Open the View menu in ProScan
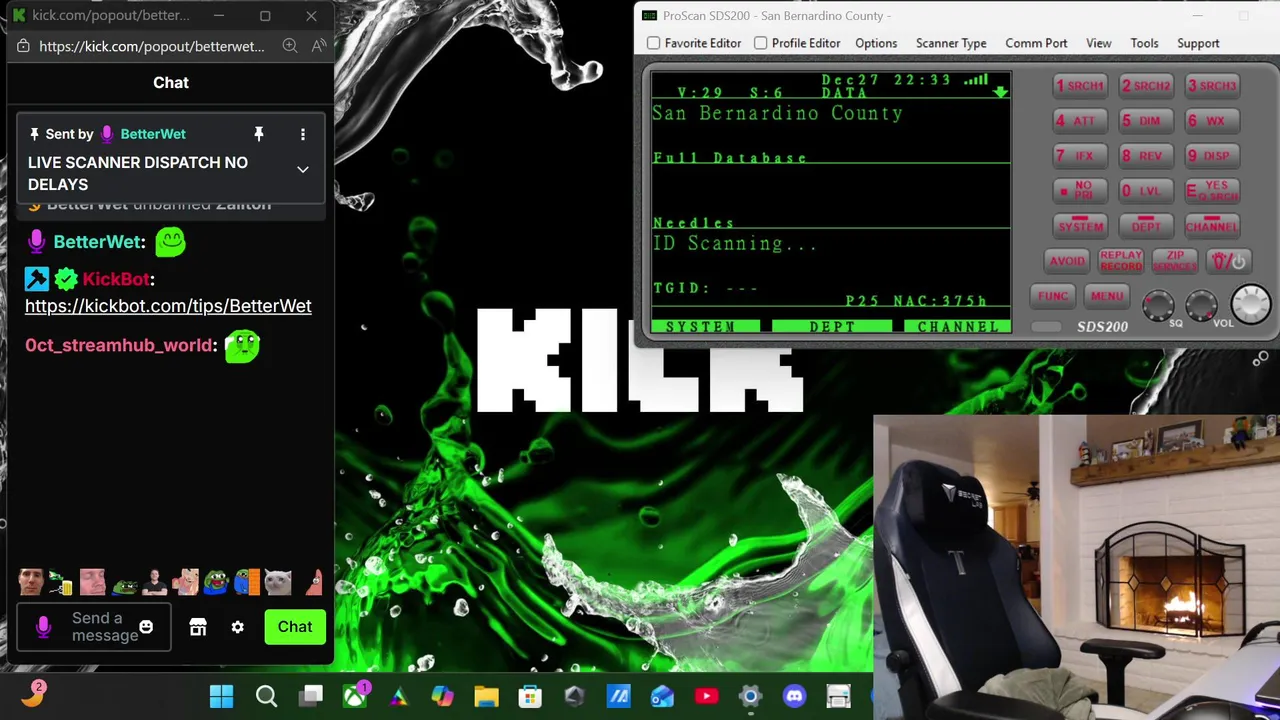1280x720 pixels. click(1098, 43)
